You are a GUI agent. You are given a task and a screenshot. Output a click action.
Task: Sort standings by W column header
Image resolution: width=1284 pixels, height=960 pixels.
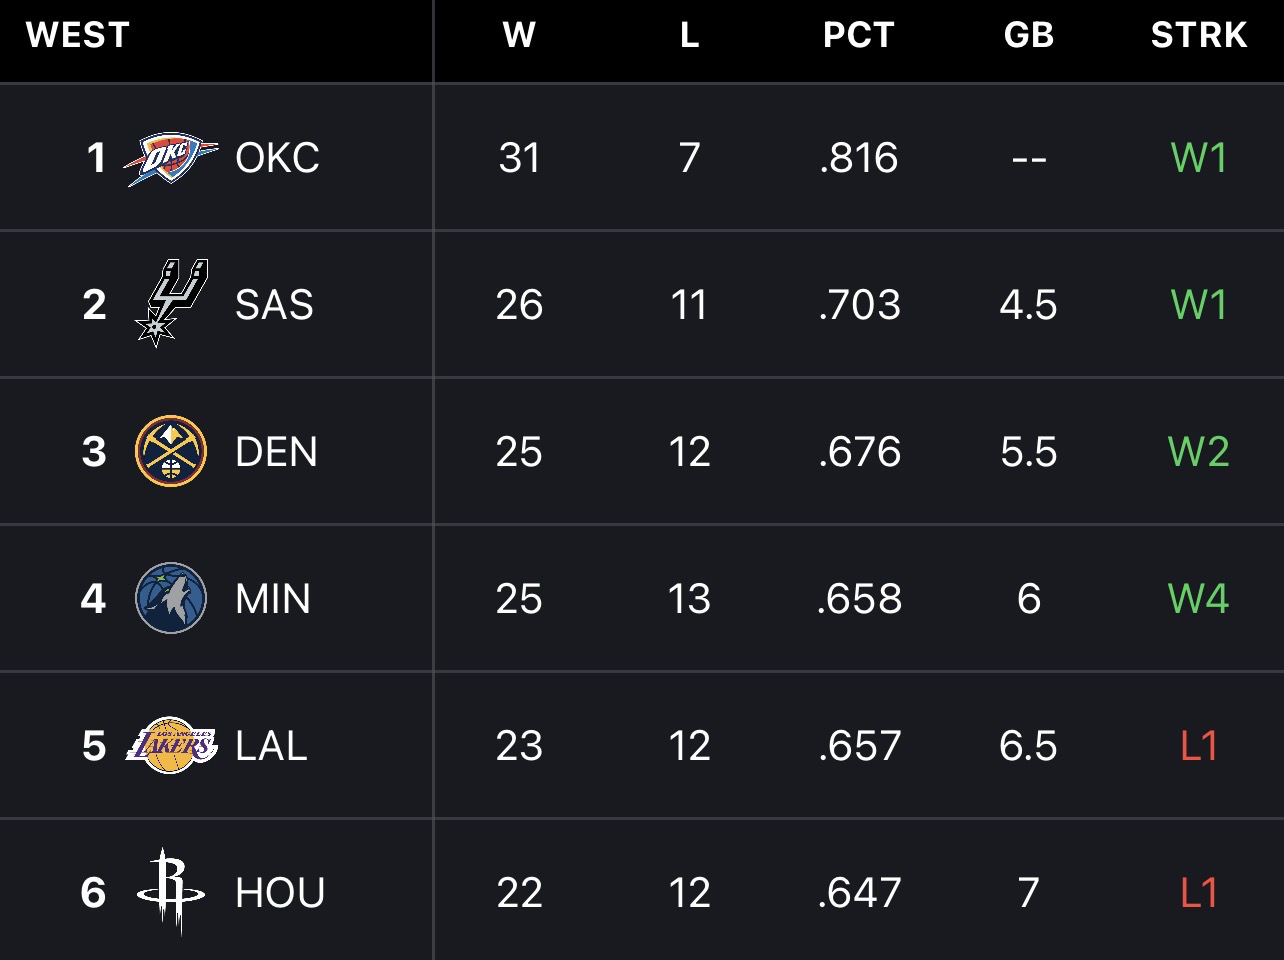click(519, 36)
